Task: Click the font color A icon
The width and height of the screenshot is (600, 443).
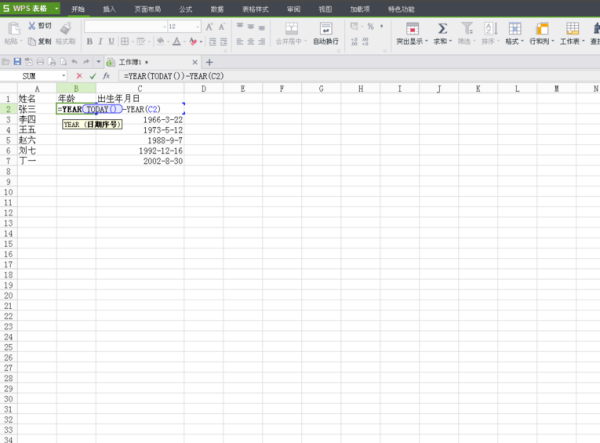Action: (x=176, y=41)
